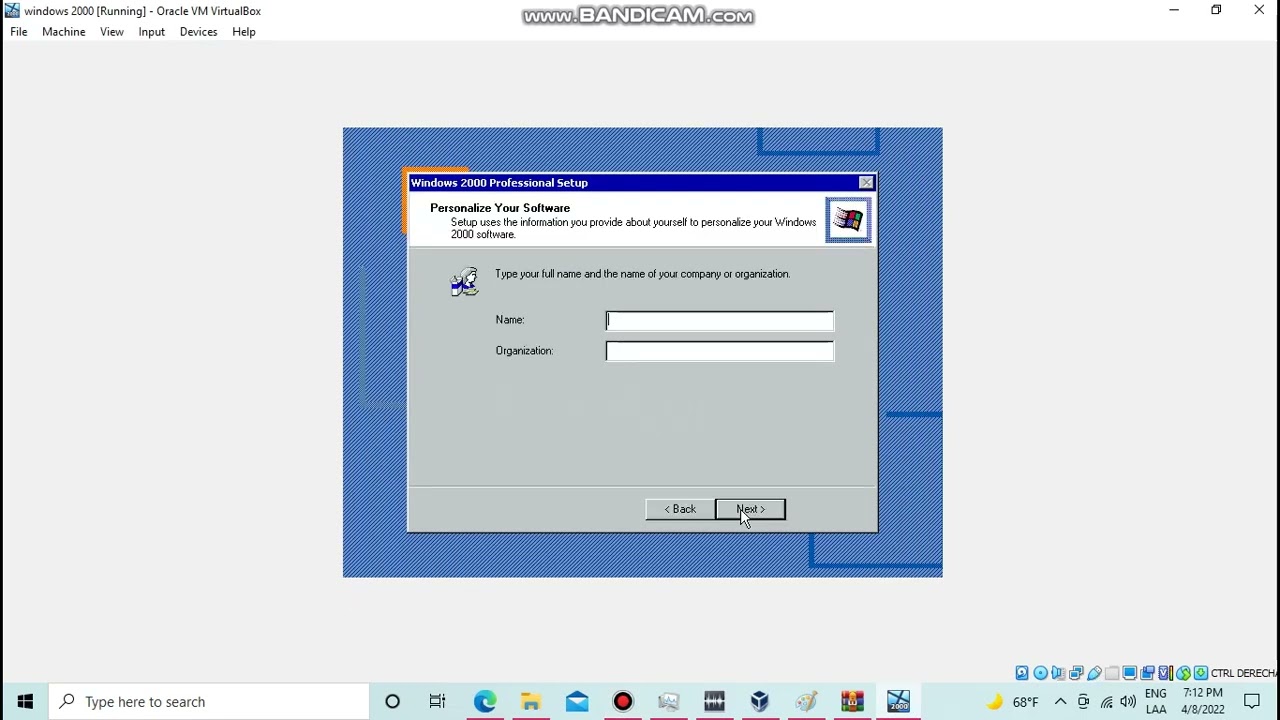Open WinRAR from the taskbar
The height and width of the screenshot is (720, 1280).
point(852,702)
